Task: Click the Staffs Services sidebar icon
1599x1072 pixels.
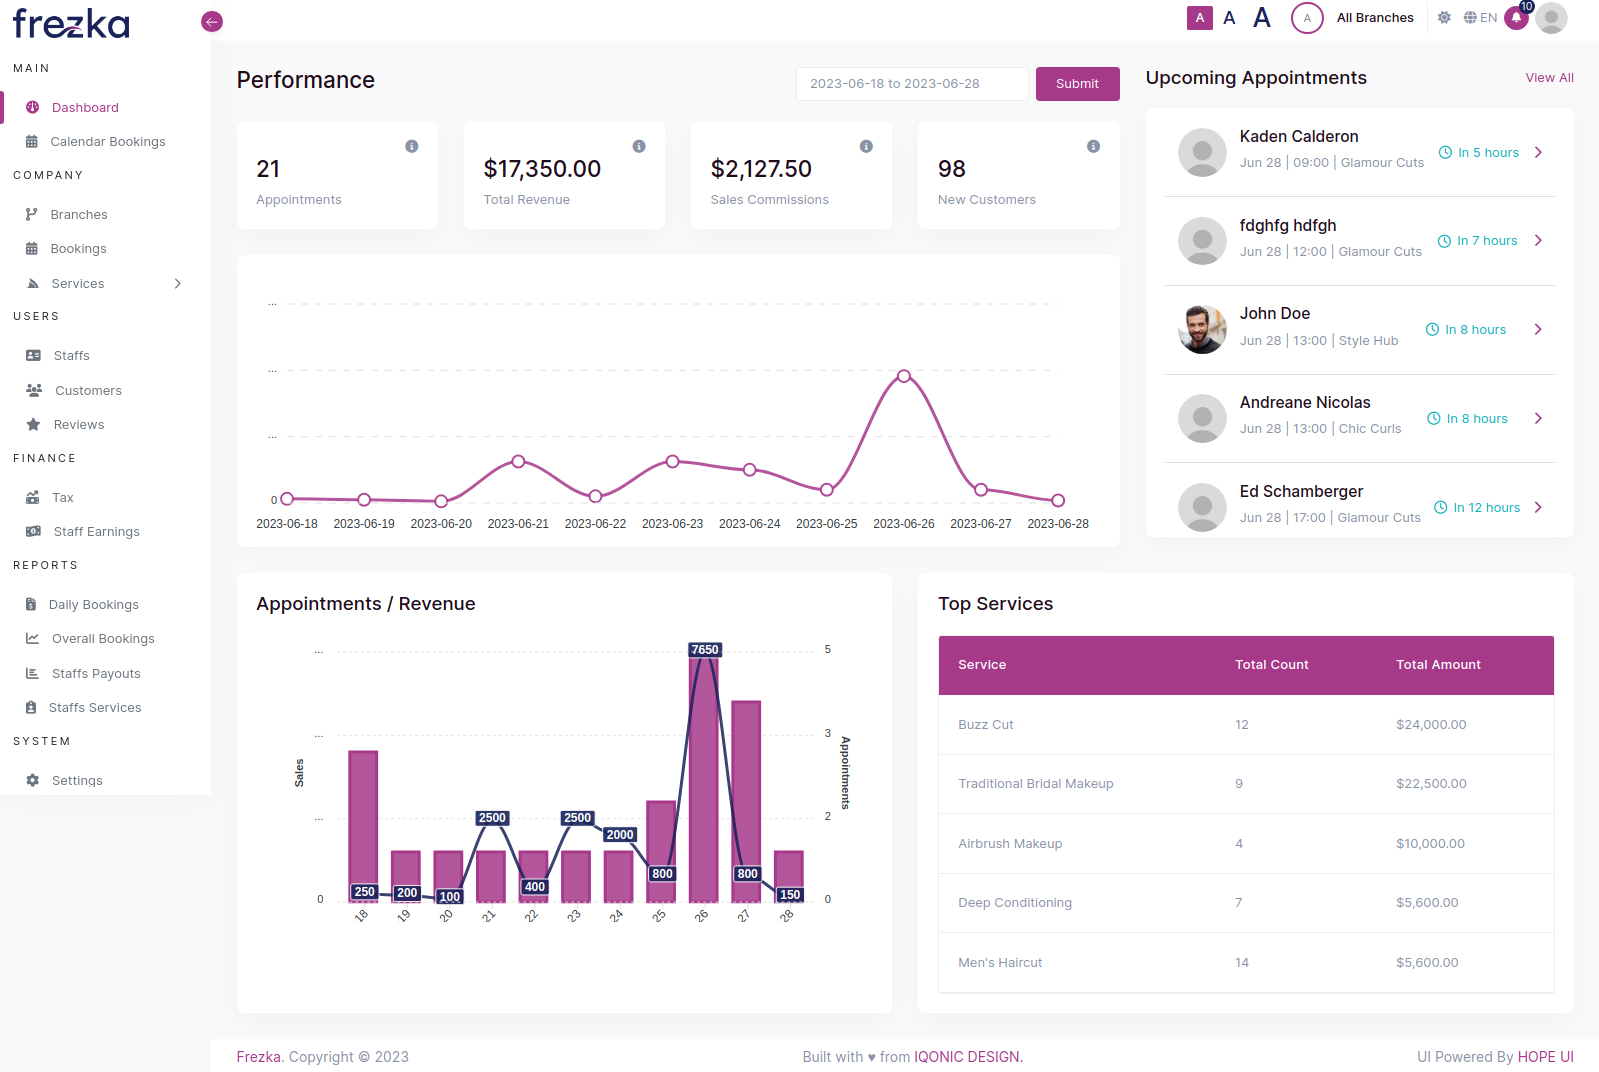Action: (31, 707)
